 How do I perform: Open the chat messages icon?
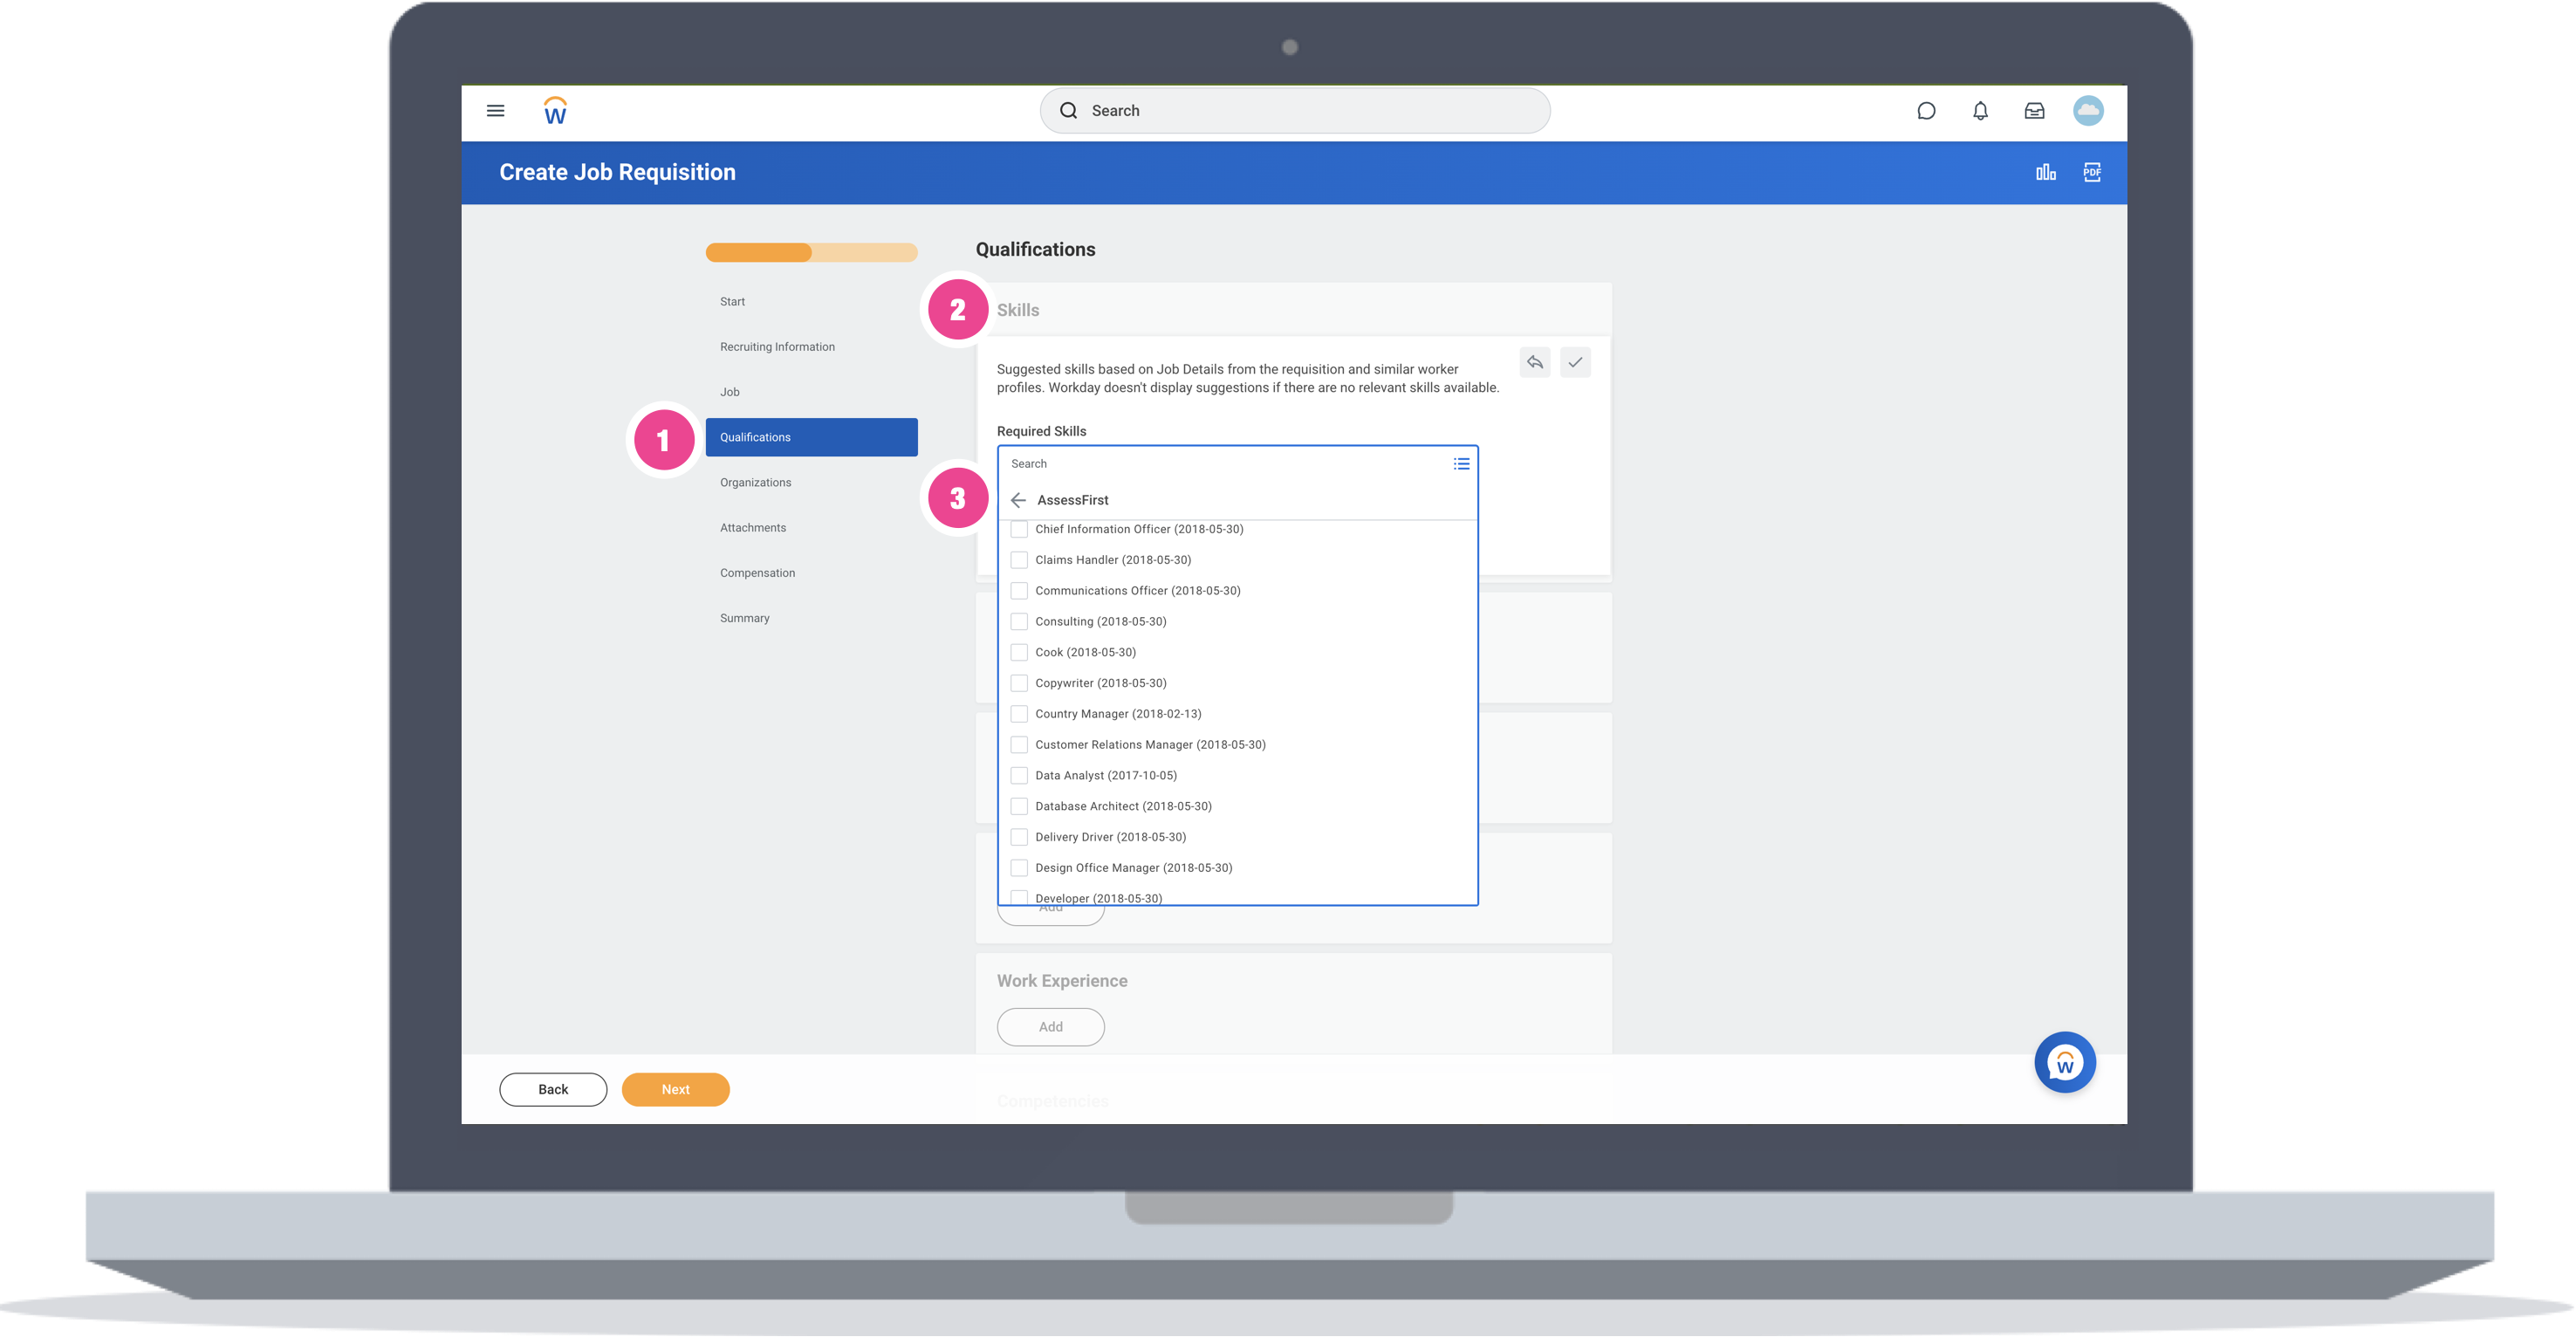(1926, 111)
